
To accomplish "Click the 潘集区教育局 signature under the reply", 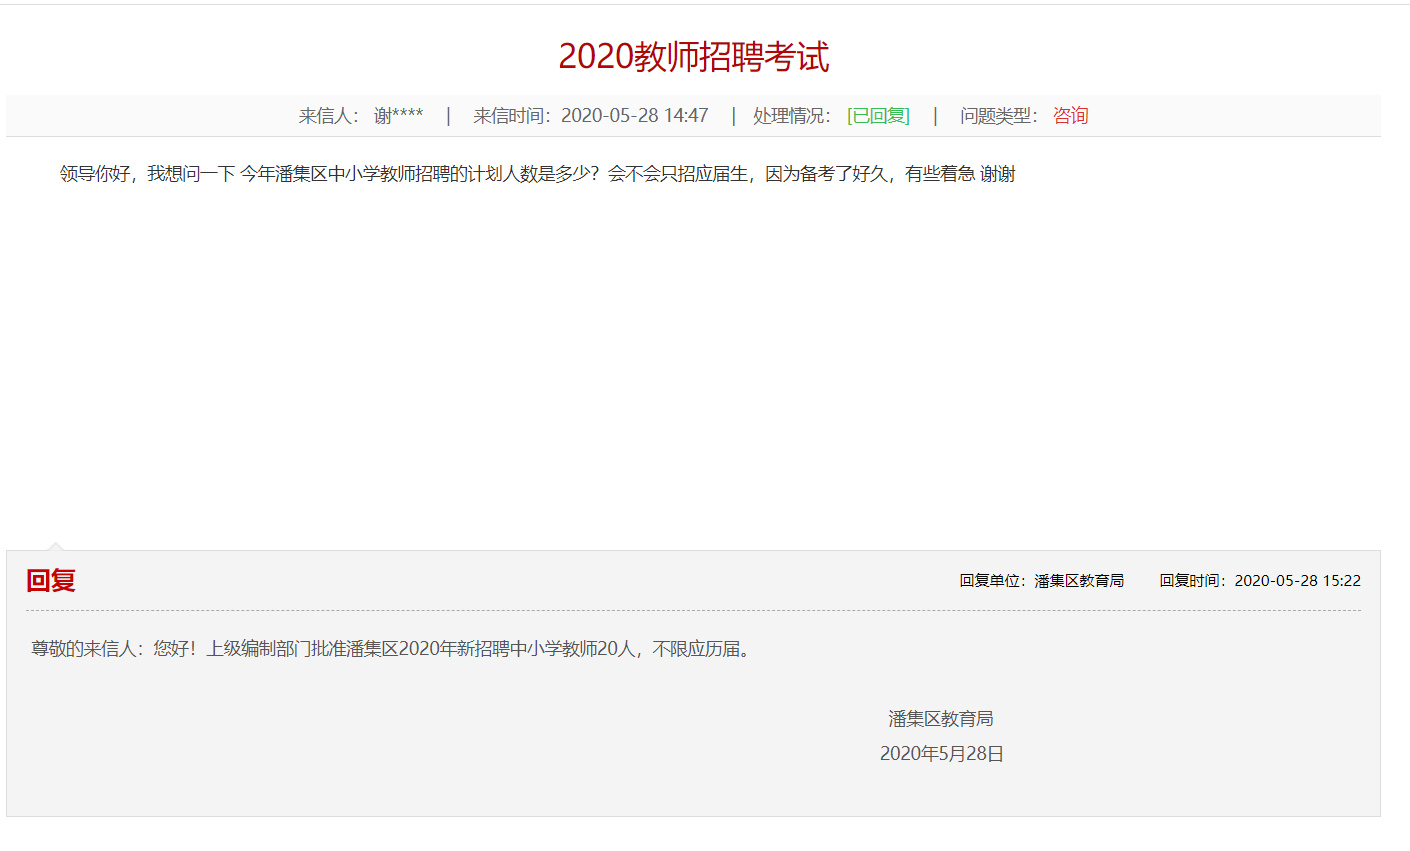I will pos(941,719).
